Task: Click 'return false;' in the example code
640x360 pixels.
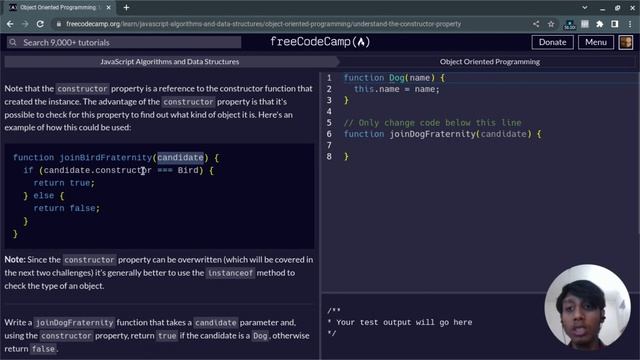Action: (x=67, y=208)
